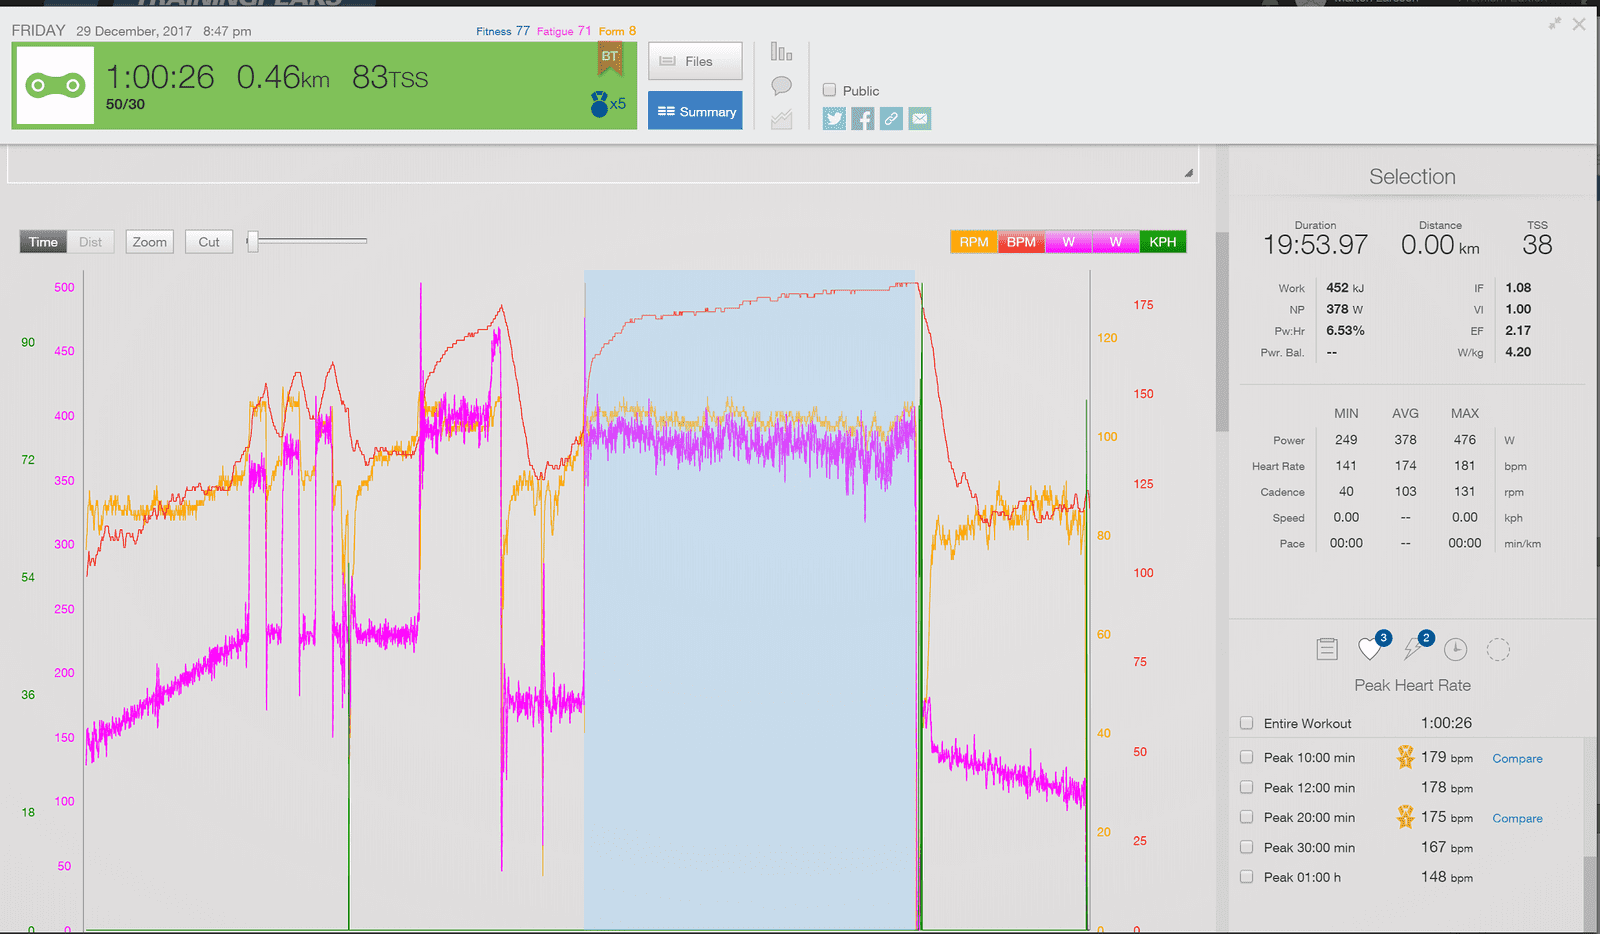Open bar chart analysis icon
The height and width of the screenshot is (934, 1600).
(782, 51)
